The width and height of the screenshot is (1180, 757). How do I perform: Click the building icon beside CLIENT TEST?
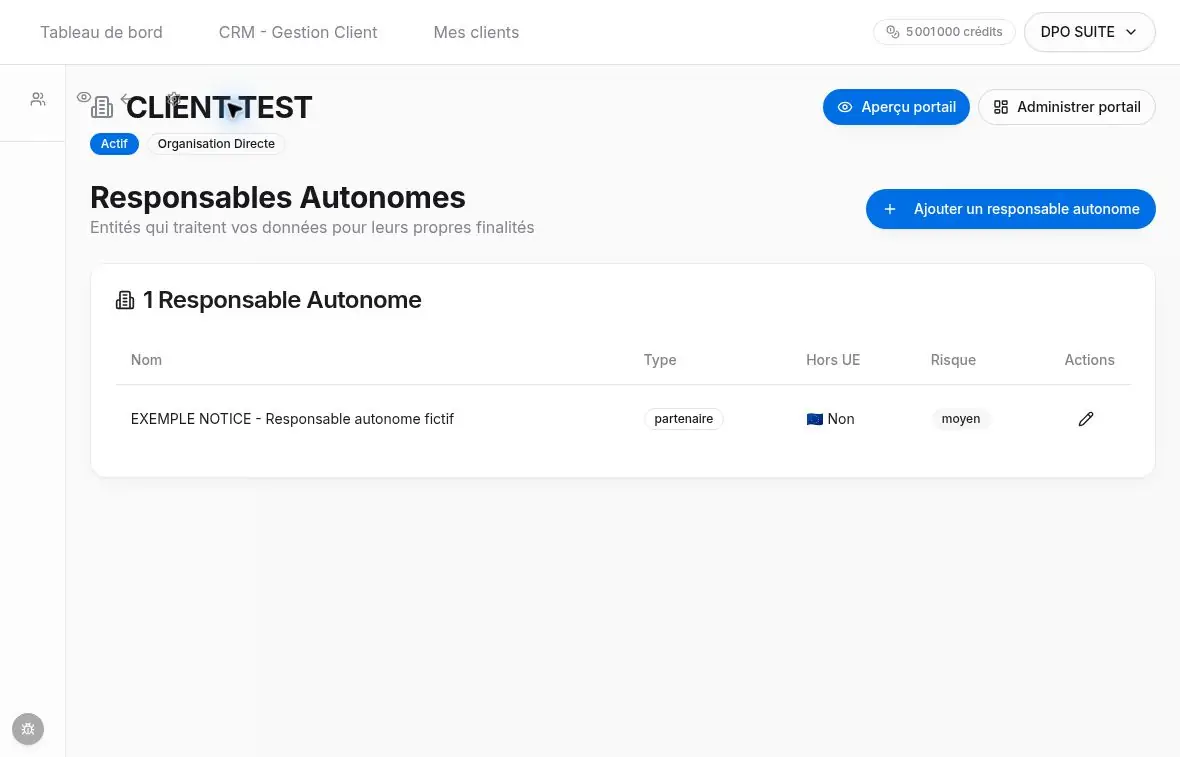click(x=102, y=108)
